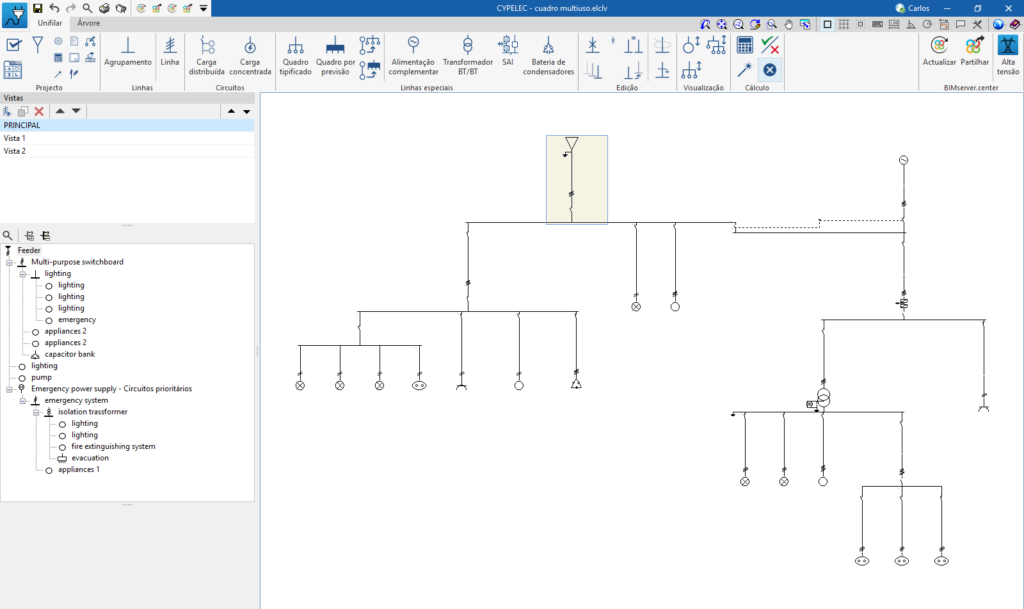The image size is (1024, 609).
Task: Open the calculator icon in Cálculo
Action: click(745, 45)
